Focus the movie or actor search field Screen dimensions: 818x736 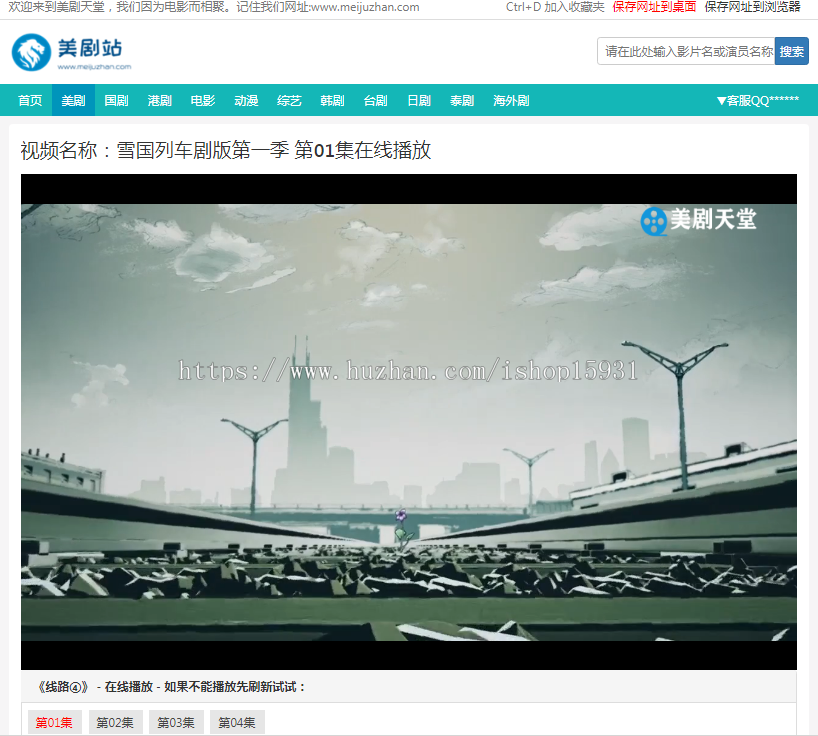pos(686,51)
